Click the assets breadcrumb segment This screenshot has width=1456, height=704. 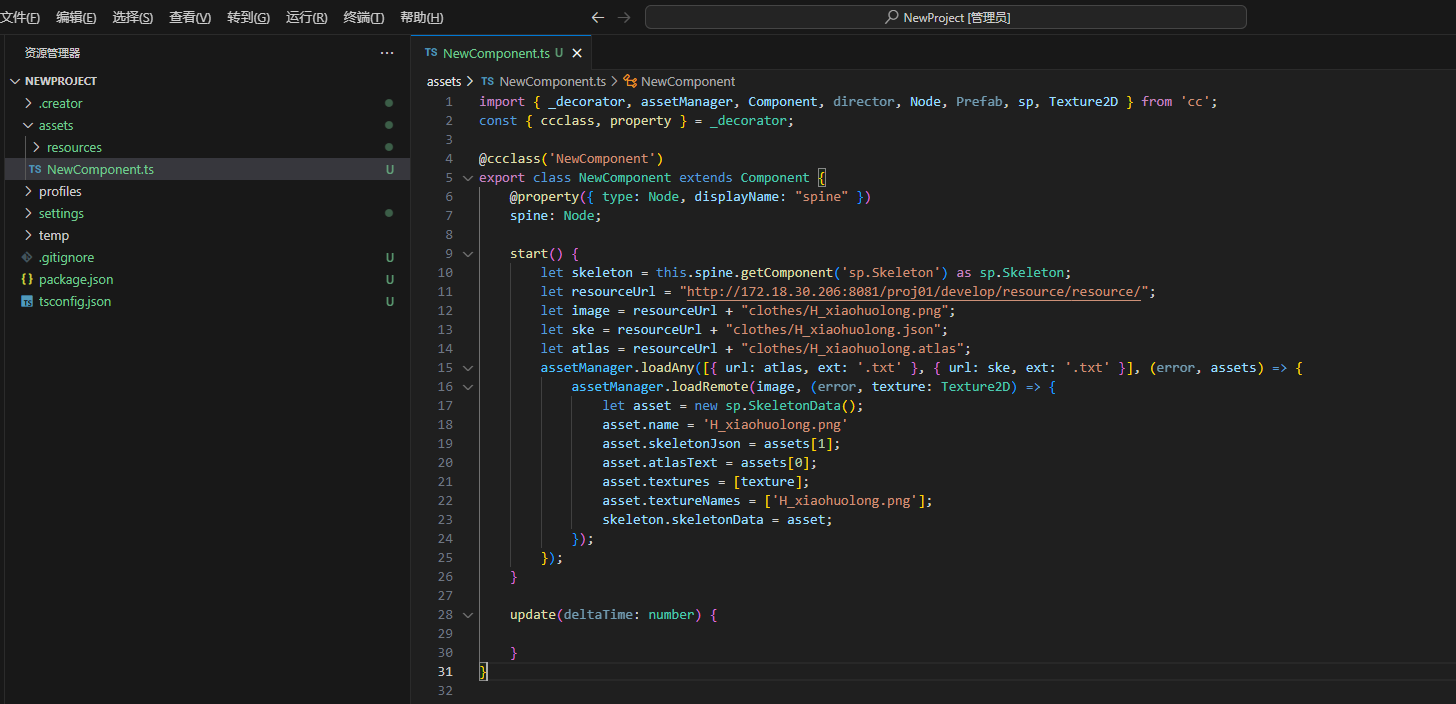click(x=443, y=82)
